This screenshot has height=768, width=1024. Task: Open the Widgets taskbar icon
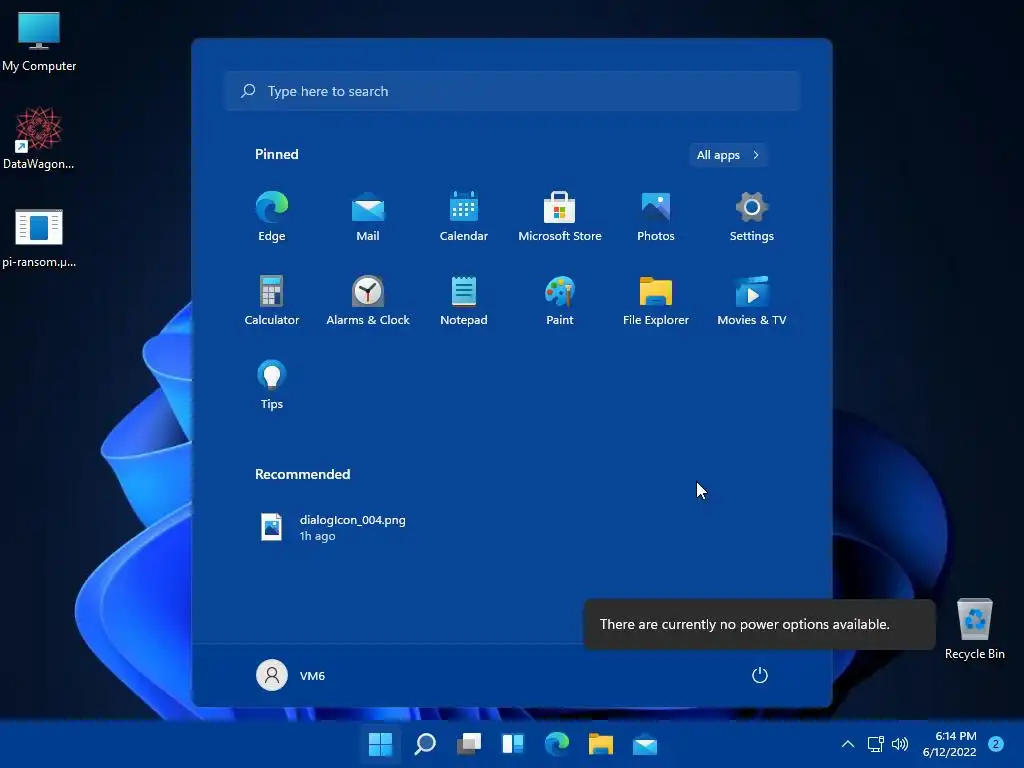tap(513, 744)
